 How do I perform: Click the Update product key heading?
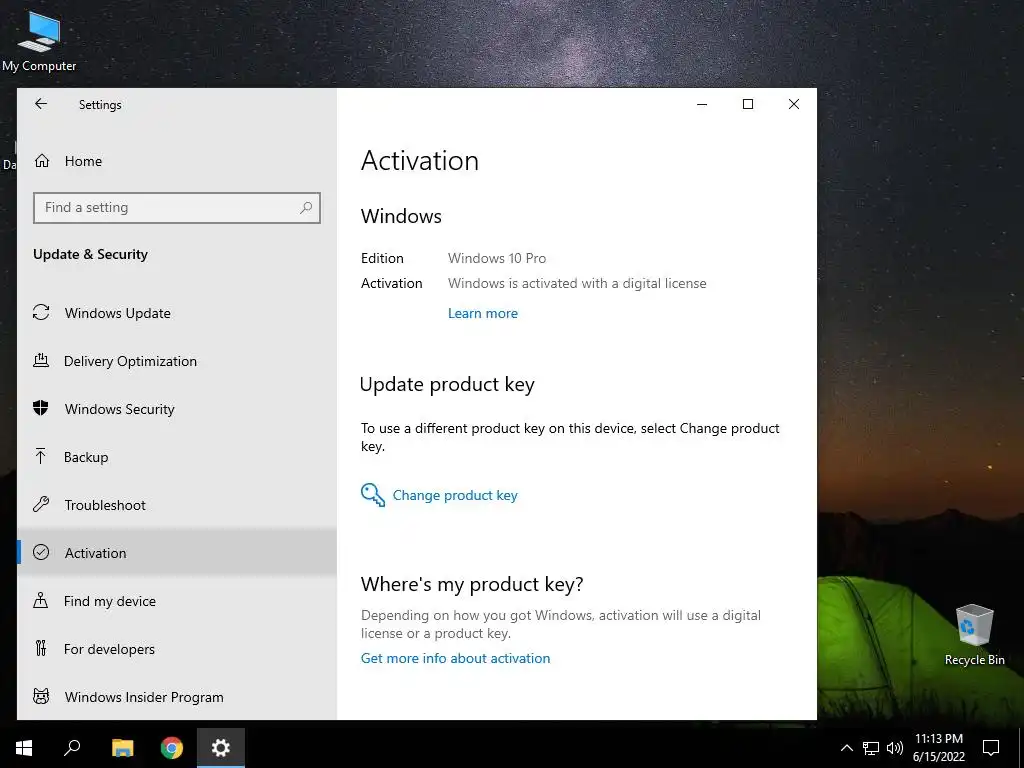[x=447, y=385]
